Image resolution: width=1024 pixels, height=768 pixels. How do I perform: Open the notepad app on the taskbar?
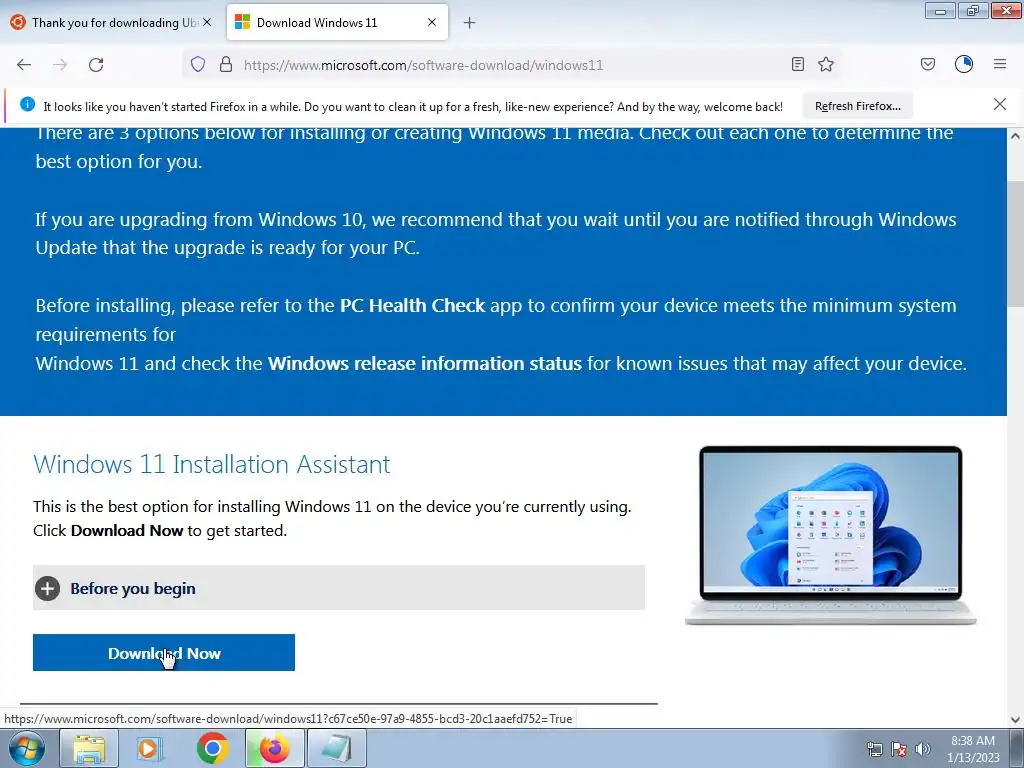[x=337, y=748]
